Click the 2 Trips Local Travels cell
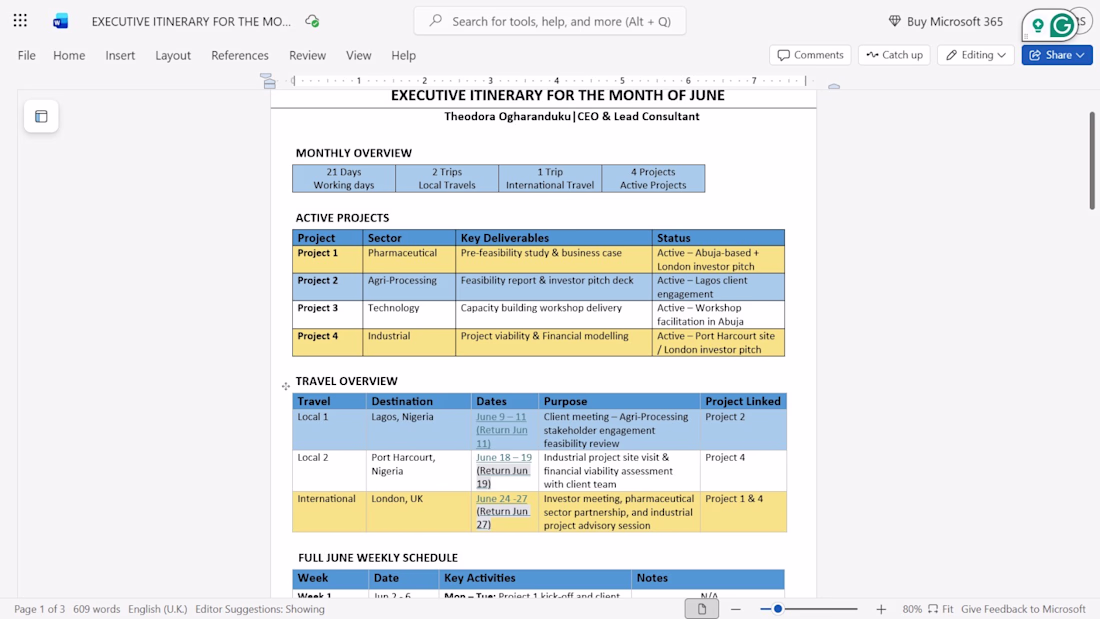The image size is (1100, 619). [x=447, y=178]
